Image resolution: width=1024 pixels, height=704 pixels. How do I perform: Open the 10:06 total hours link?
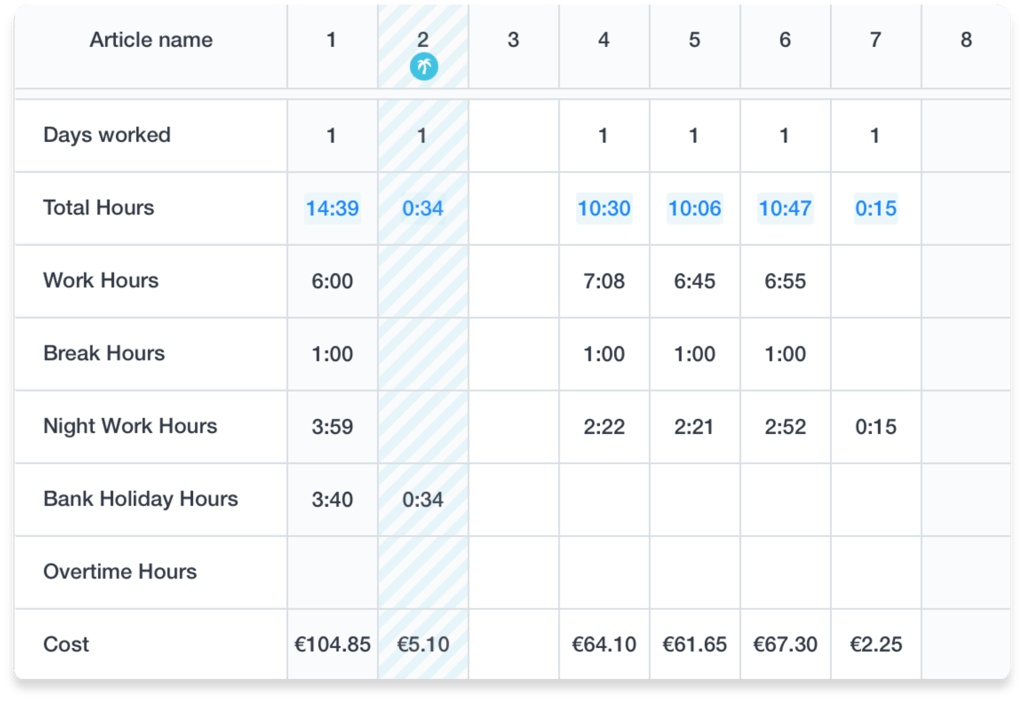click(x=694, y=208)
